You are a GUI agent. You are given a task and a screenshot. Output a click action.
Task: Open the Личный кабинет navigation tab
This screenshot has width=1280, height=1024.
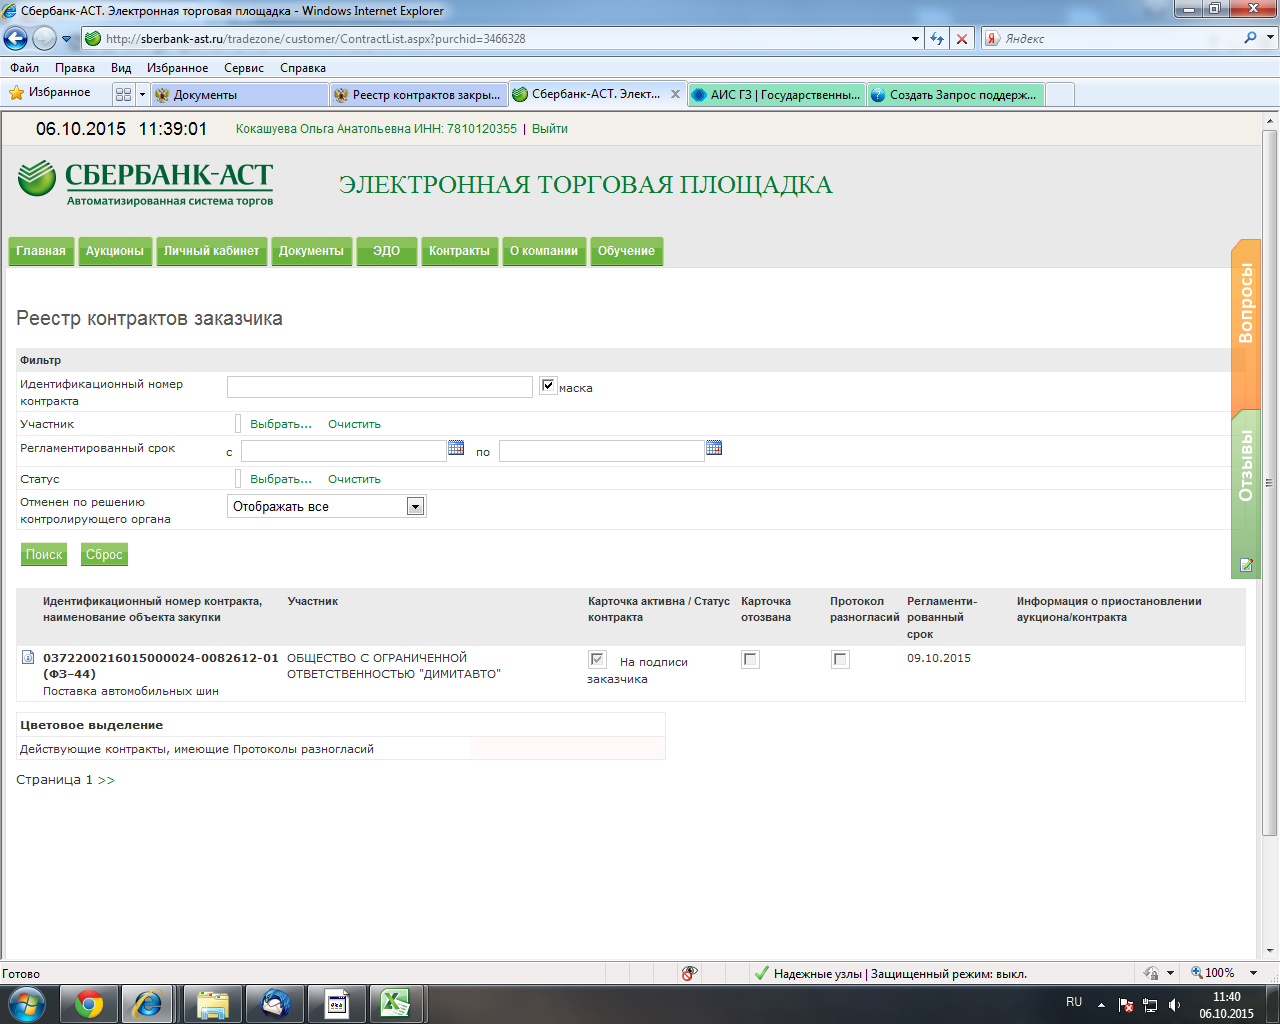pyautogui.click(x=211, y=251)
